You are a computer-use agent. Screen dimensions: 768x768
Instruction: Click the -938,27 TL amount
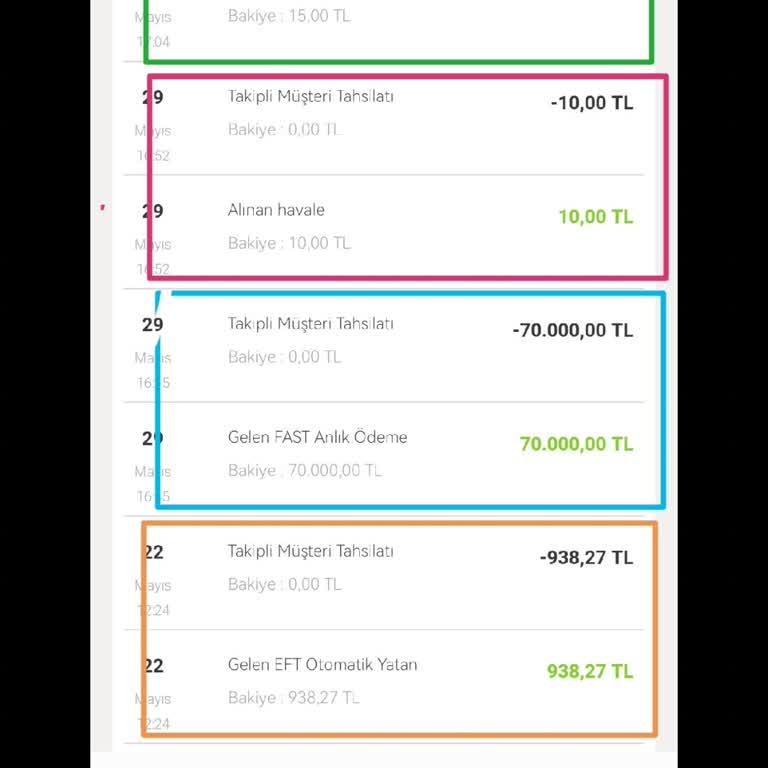tap(586, 558)
